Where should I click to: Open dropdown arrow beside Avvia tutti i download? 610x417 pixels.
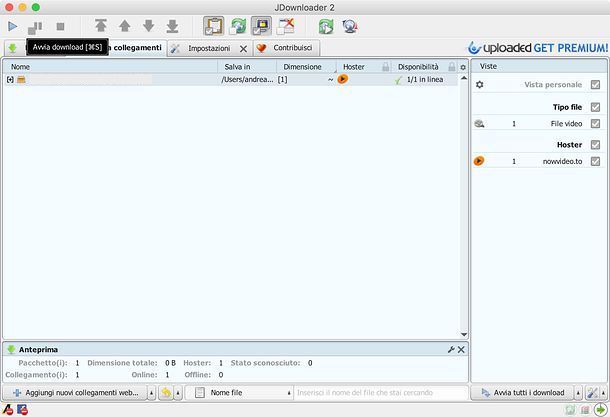coord(578,393)
